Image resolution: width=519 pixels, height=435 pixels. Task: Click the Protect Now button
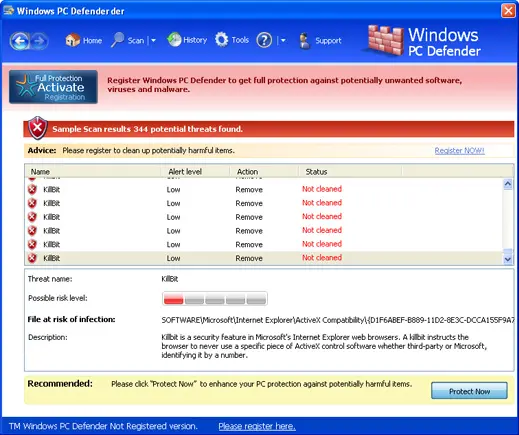tap(469, 391)
